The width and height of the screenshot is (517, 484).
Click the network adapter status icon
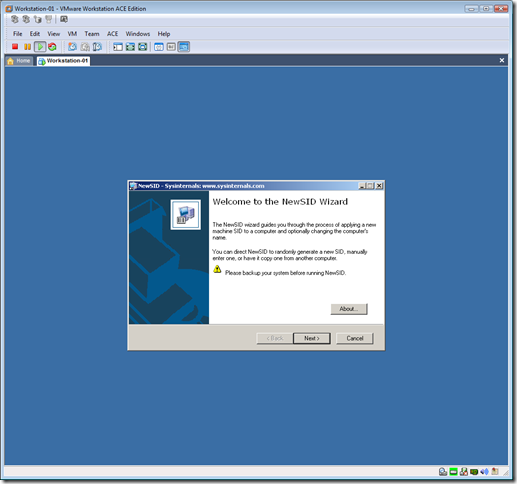(474, 471)
